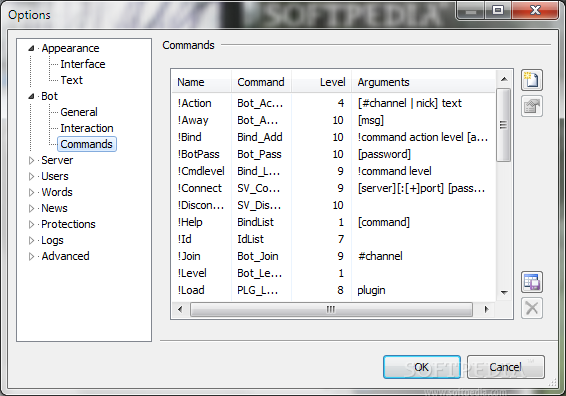Select the !Connect command row
The image size is (566, 396).
[334, 188]
